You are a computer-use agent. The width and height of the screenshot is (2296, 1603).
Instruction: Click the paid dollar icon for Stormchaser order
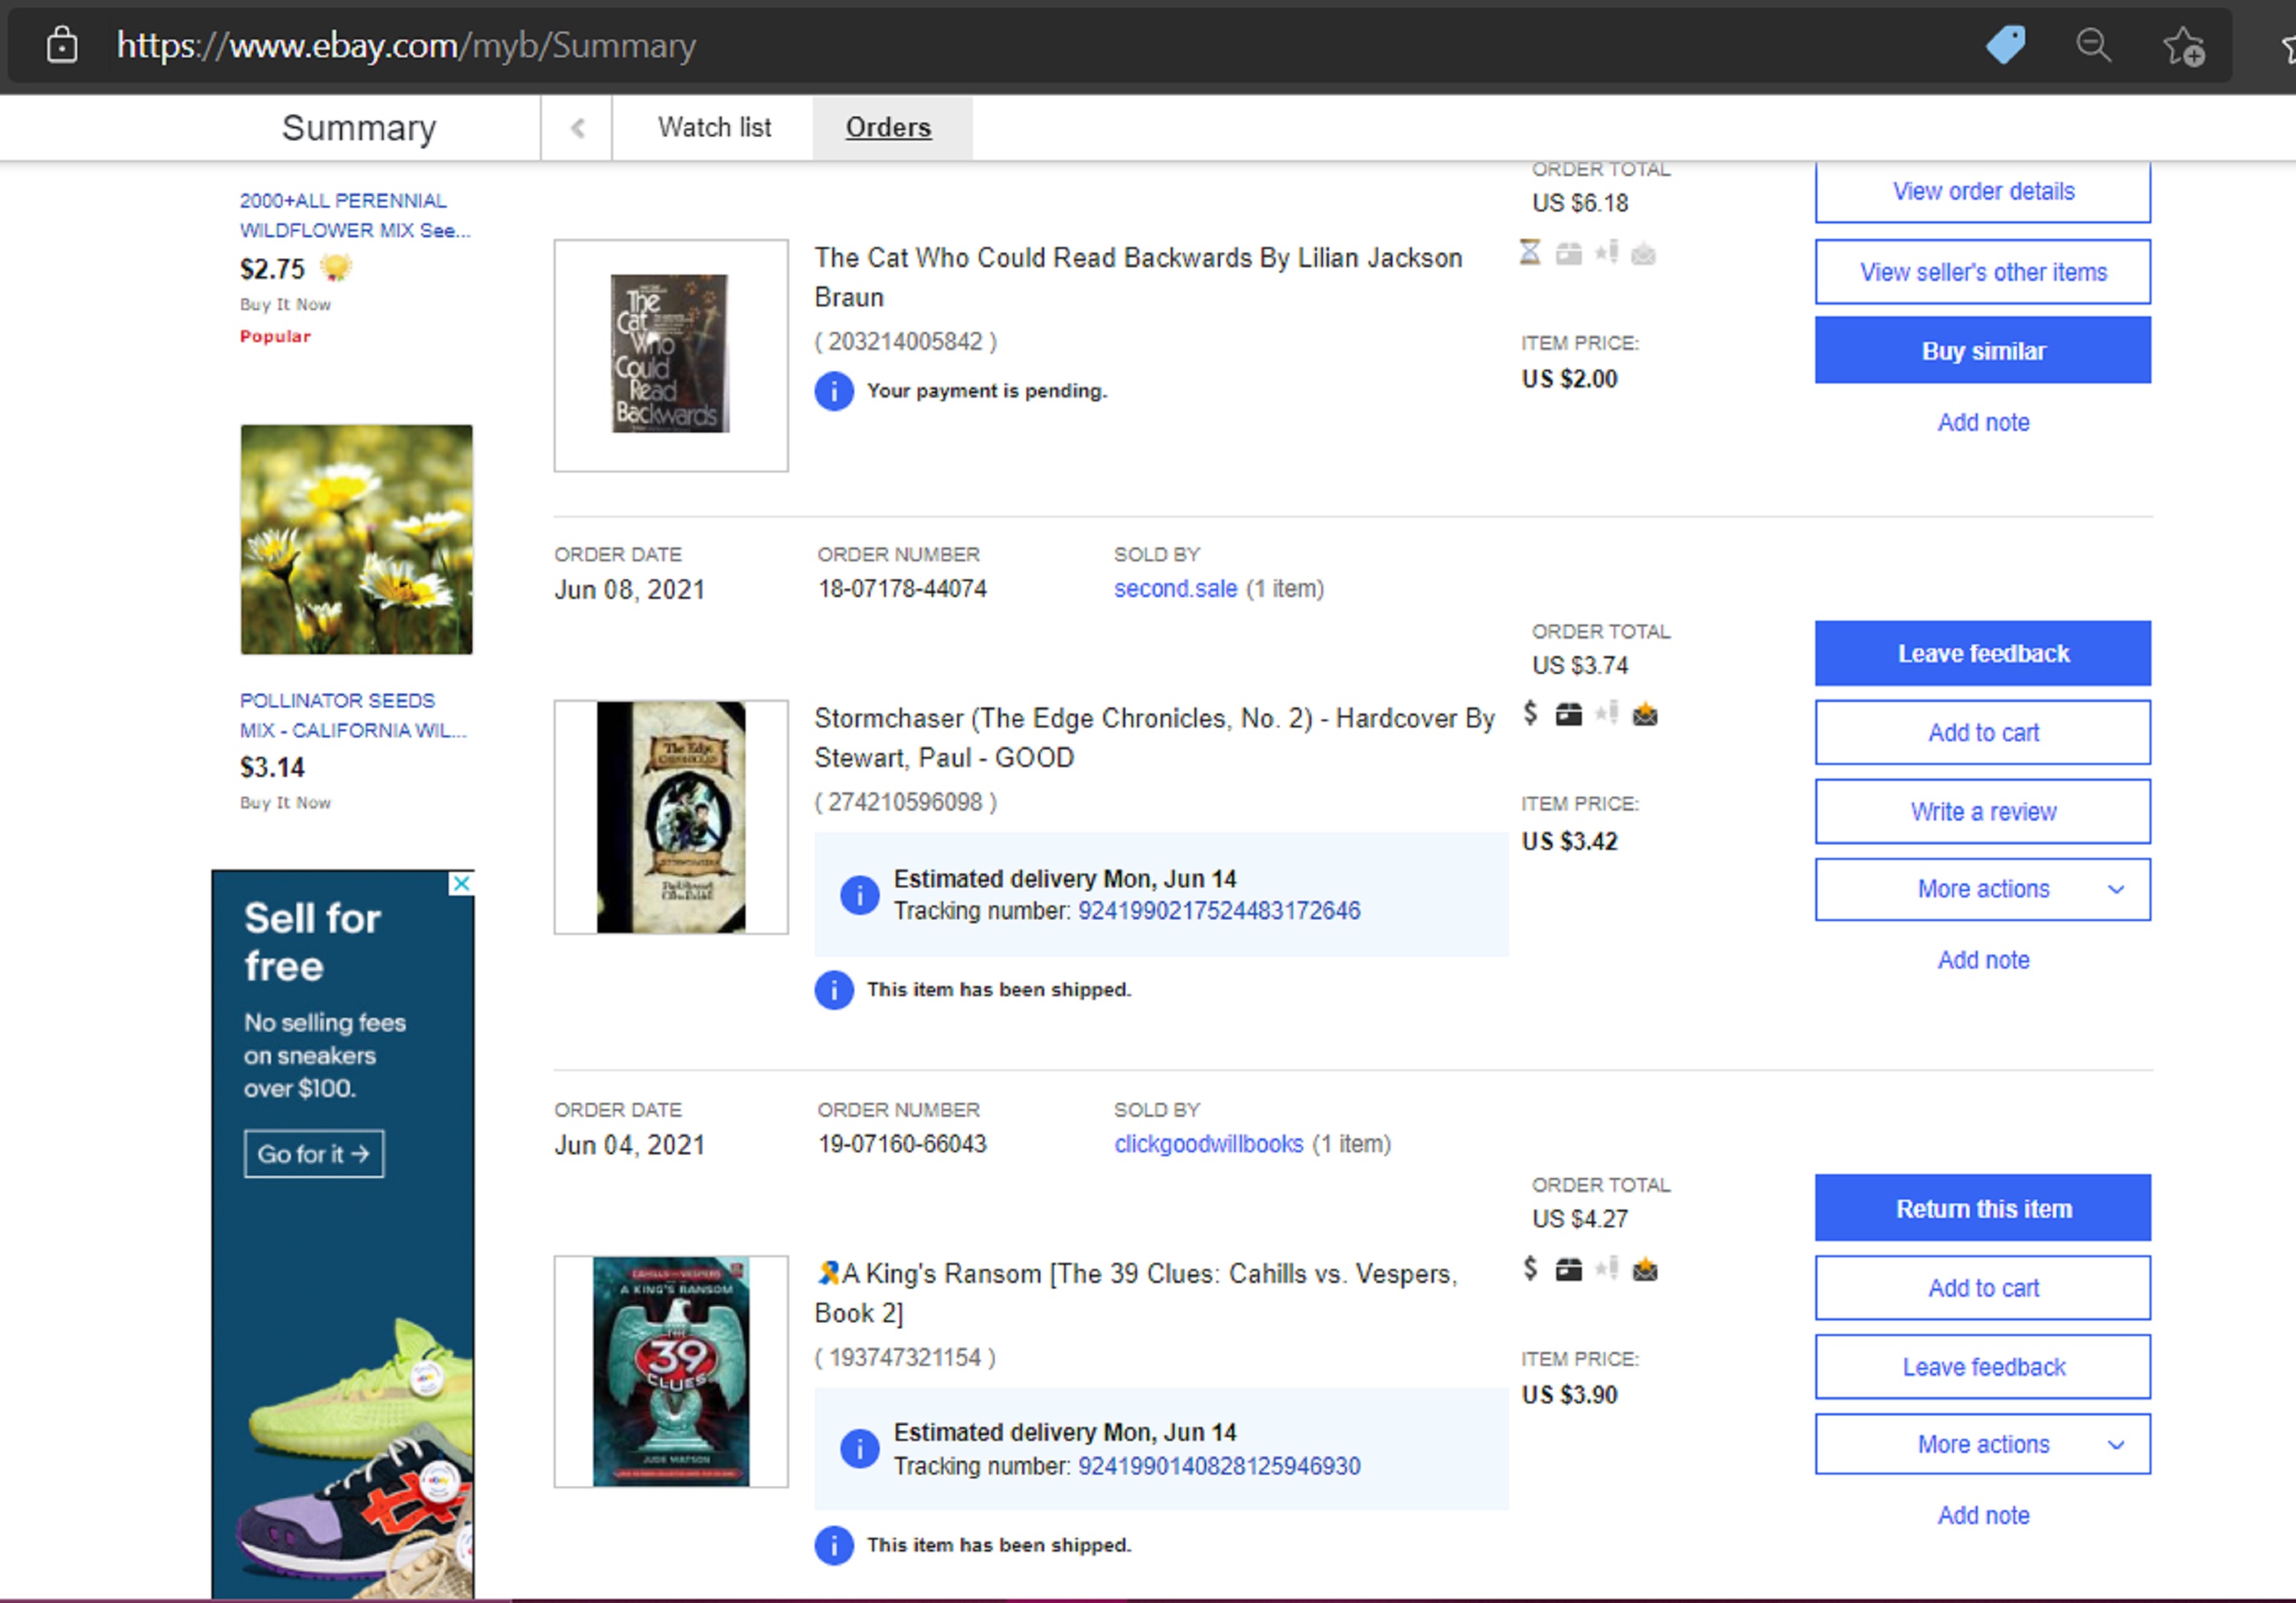[1530, 713]
